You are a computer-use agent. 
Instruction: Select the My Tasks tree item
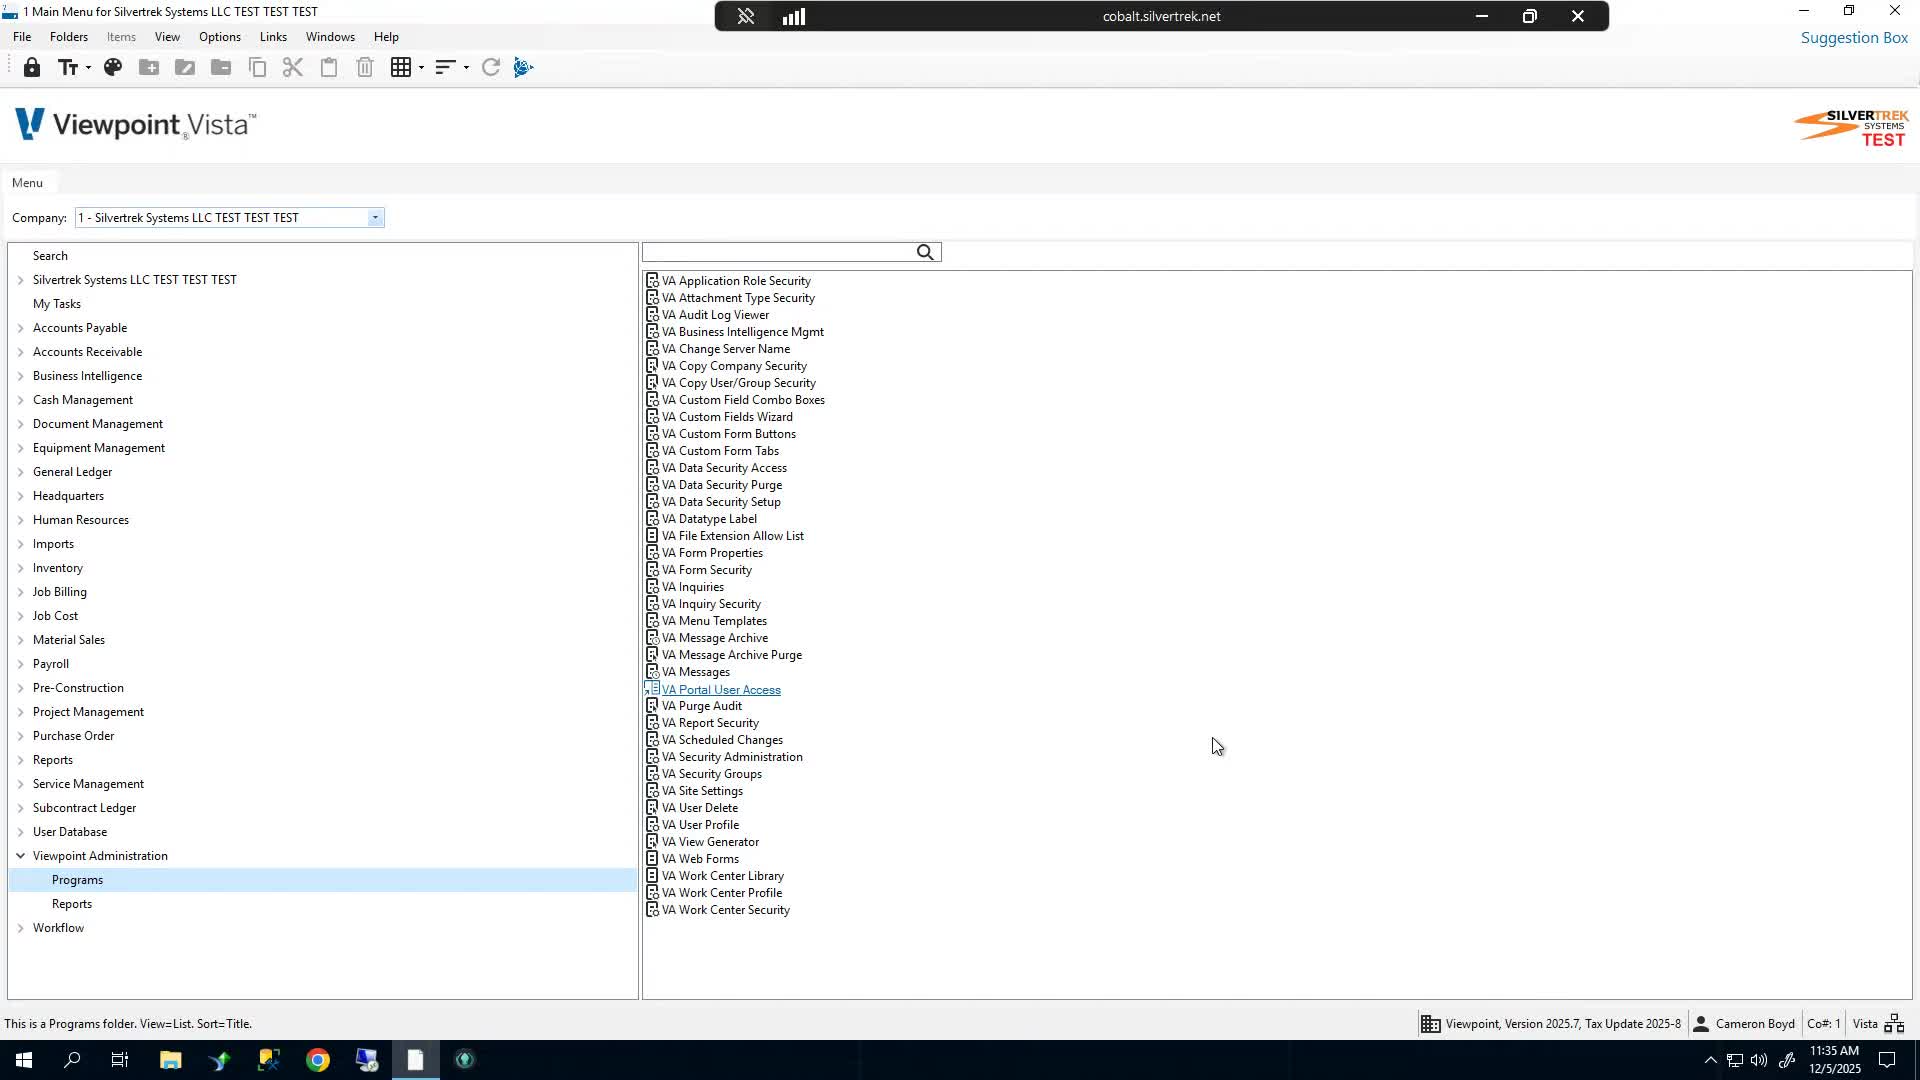tap(57, 304)
